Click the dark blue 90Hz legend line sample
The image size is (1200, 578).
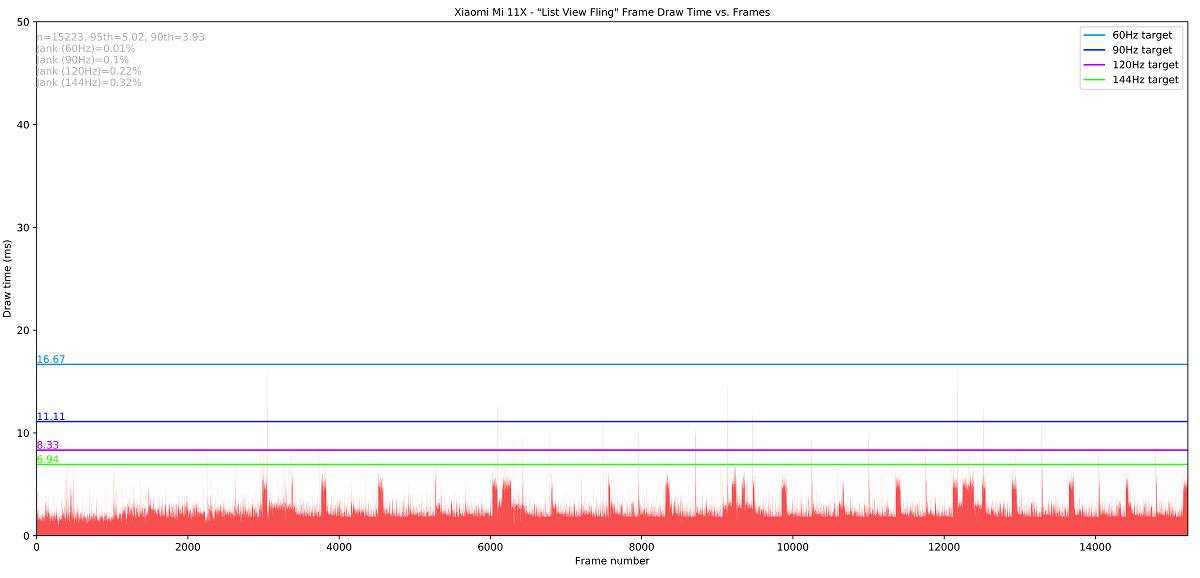tap(1094, 50)
